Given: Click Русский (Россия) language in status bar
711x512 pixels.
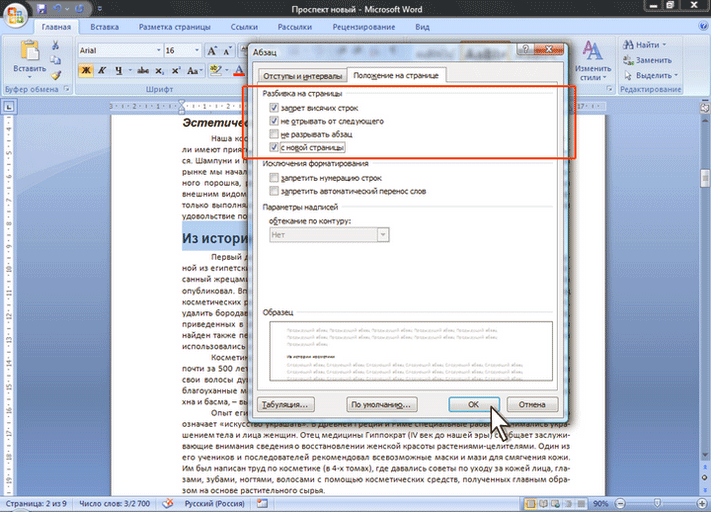Looking at the screenshot, I should click(214, 503).
